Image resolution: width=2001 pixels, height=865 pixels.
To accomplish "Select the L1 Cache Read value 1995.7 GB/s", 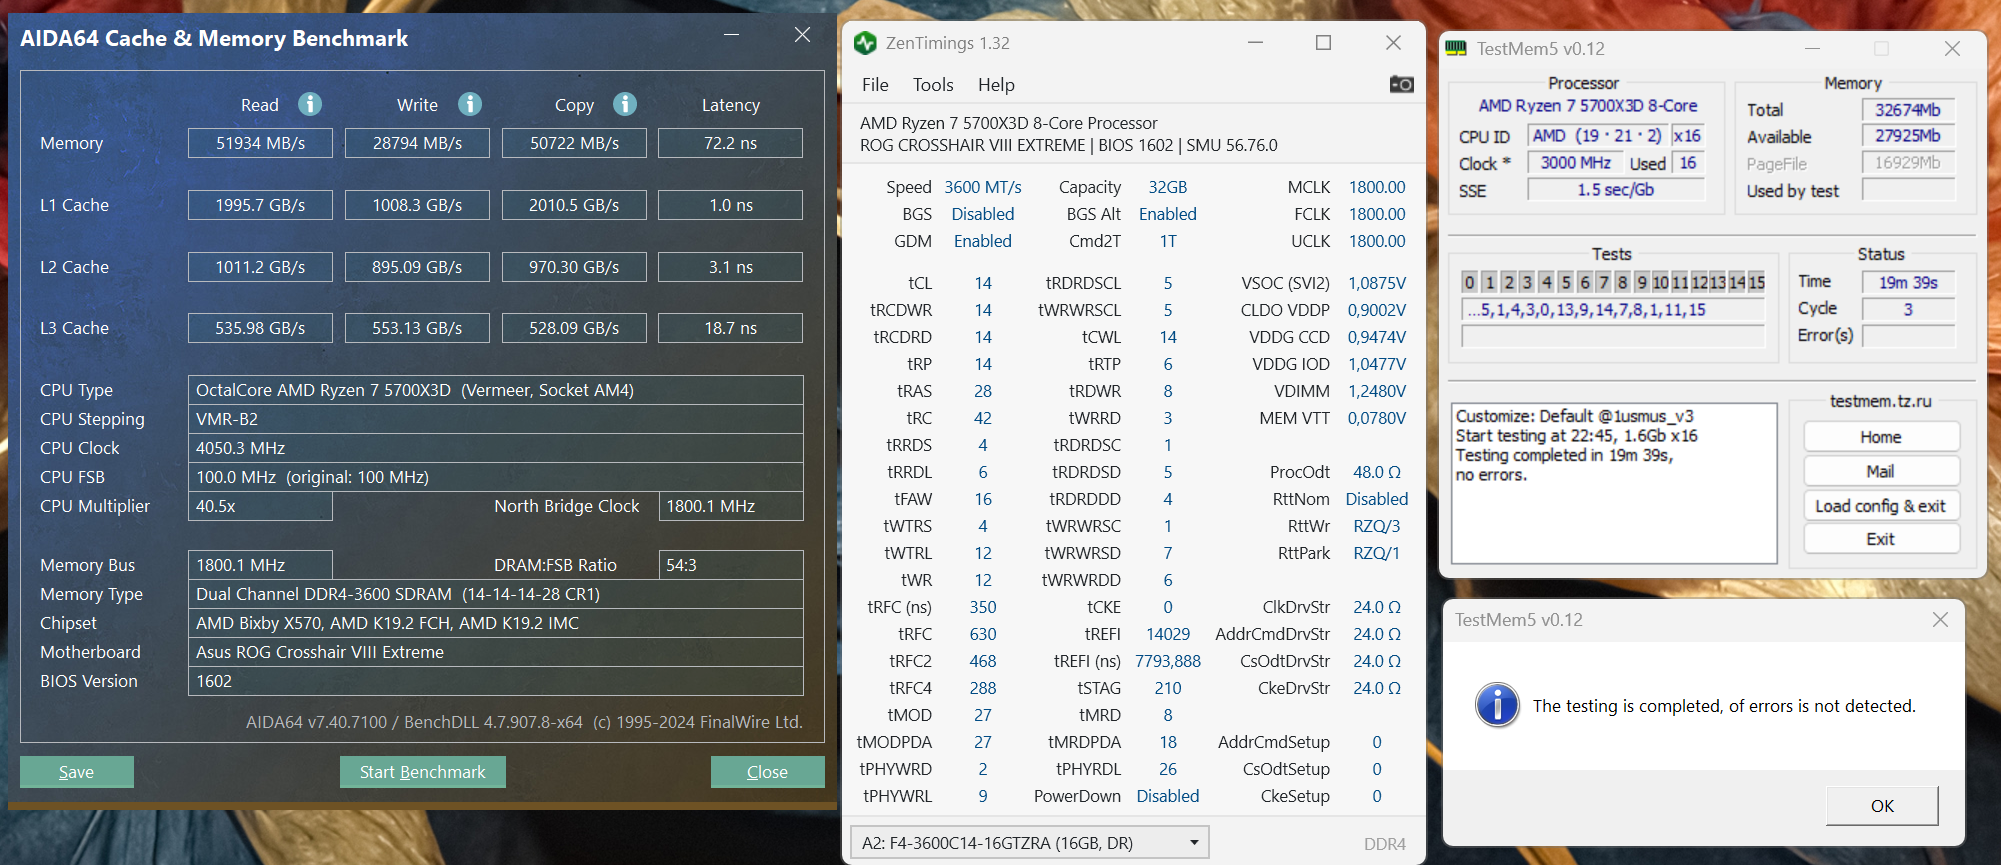I will click(260, 205).
